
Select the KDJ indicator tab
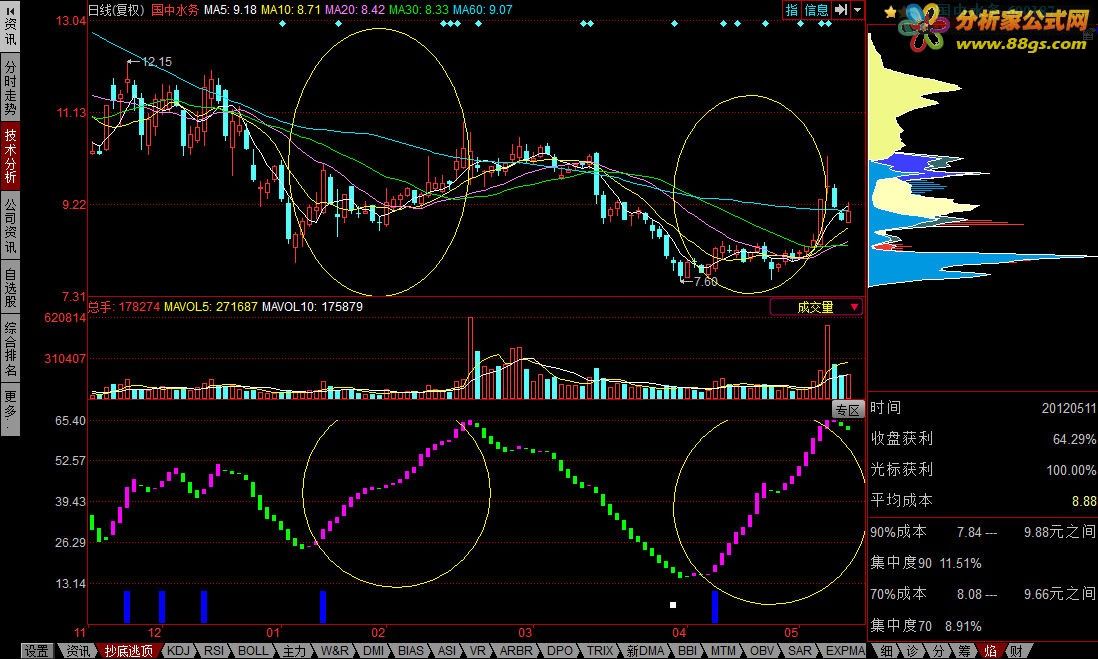pos(178,651)
